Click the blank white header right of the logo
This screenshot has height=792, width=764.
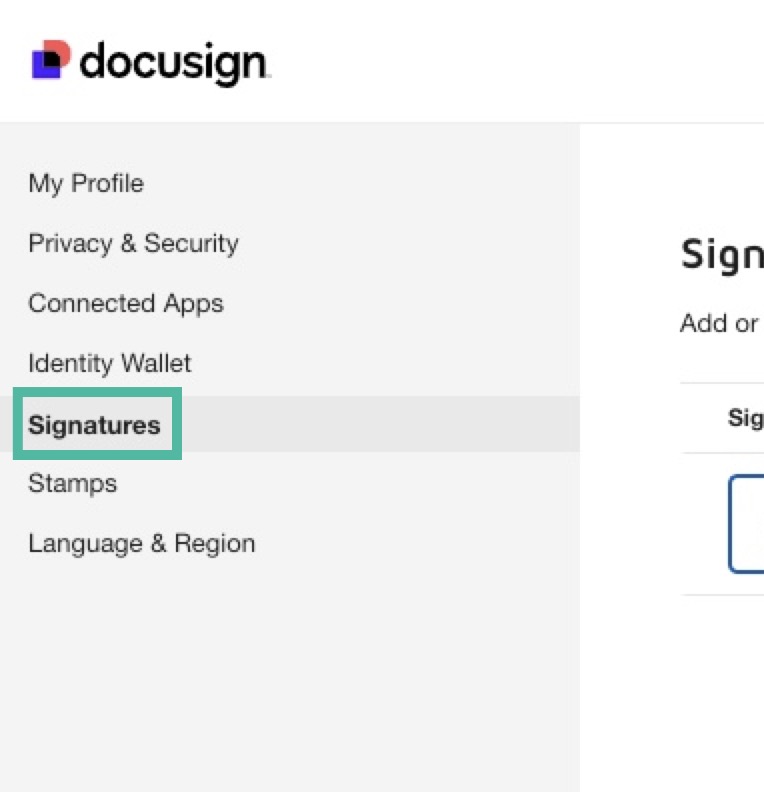tap(520, 62)
